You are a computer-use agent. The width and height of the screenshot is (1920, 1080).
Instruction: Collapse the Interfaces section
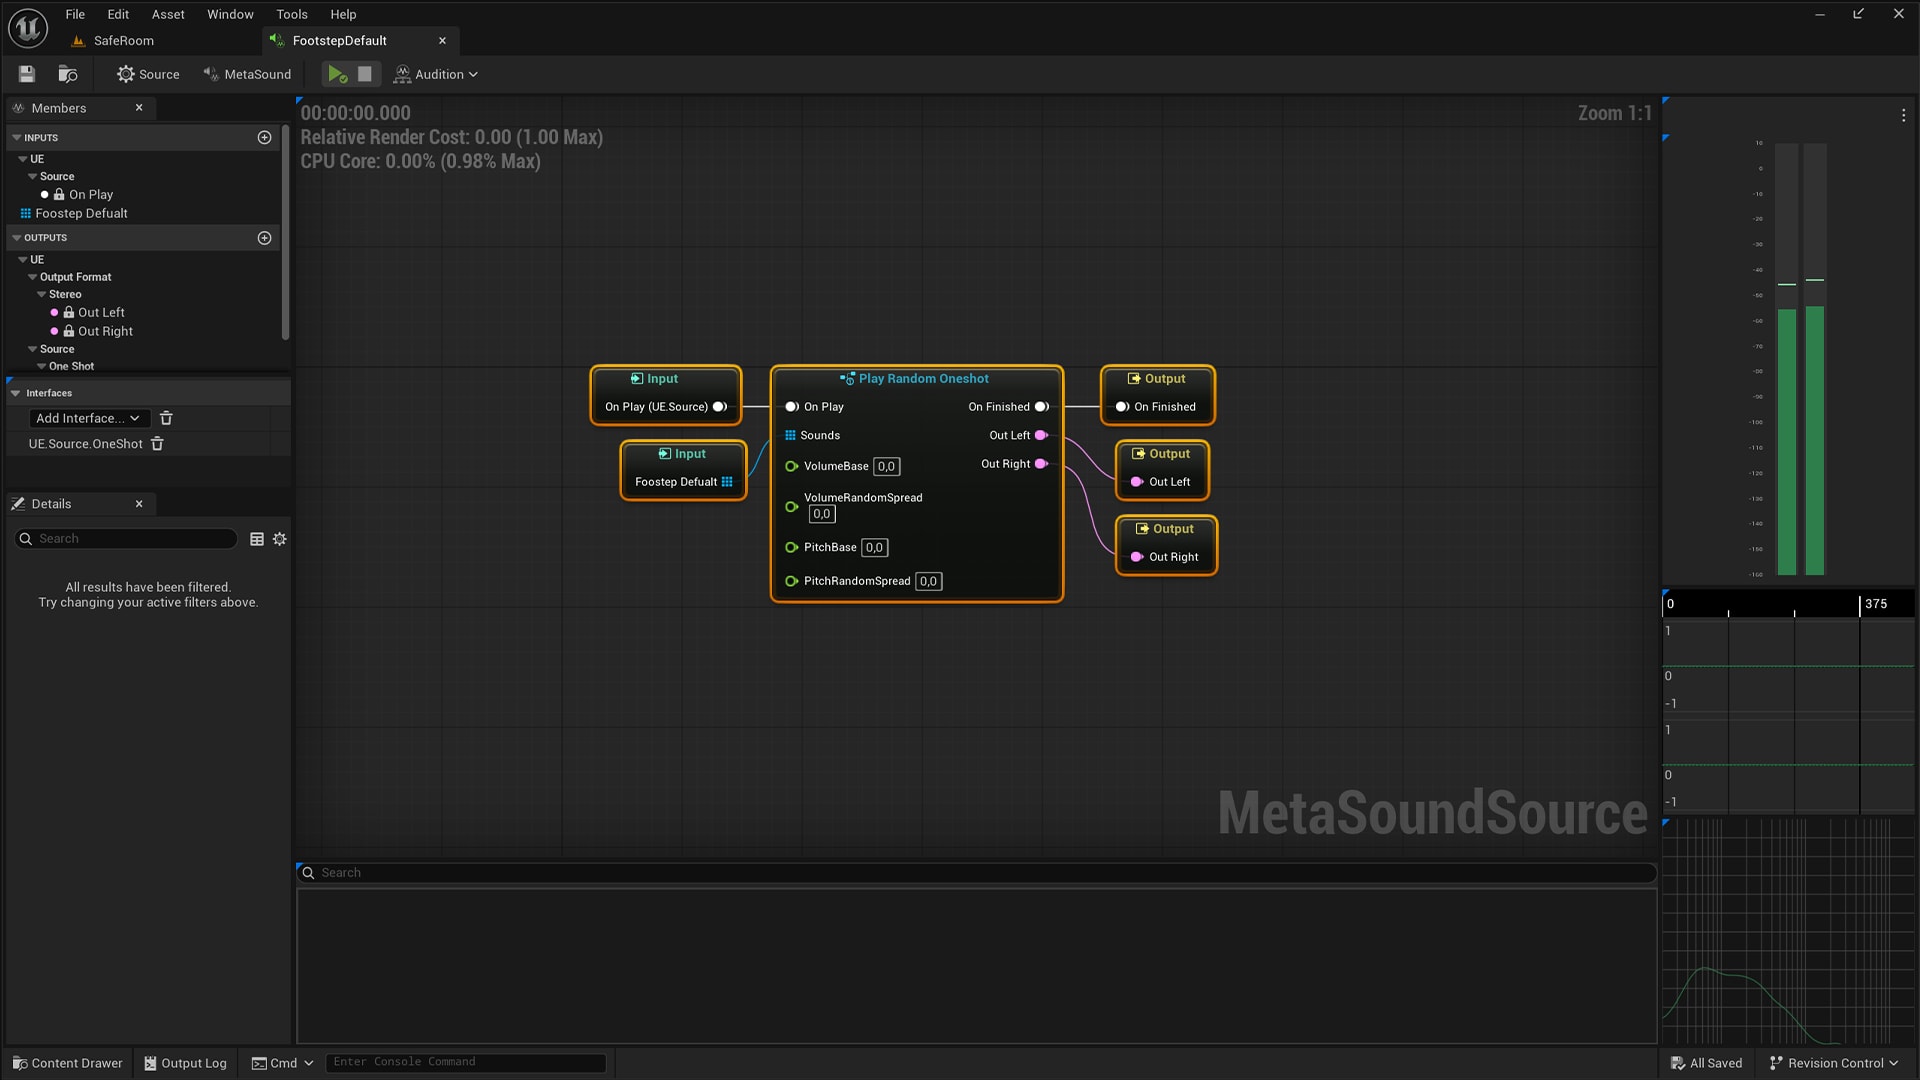[x=16, y=393]
